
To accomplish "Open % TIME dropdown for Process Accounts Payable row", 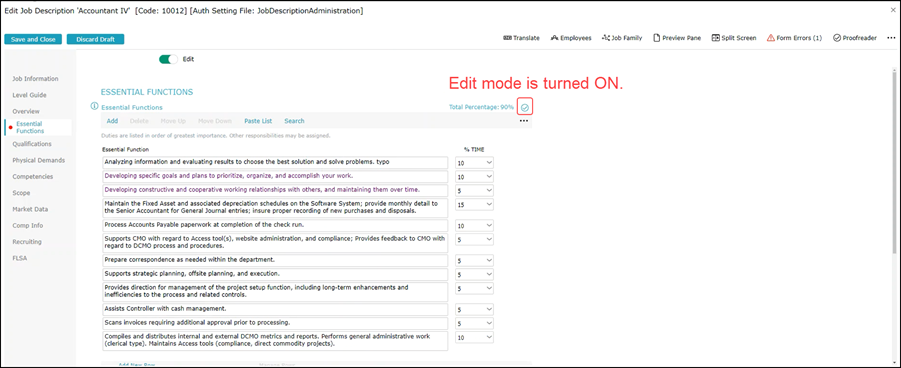I will click(x=474, y=225).
